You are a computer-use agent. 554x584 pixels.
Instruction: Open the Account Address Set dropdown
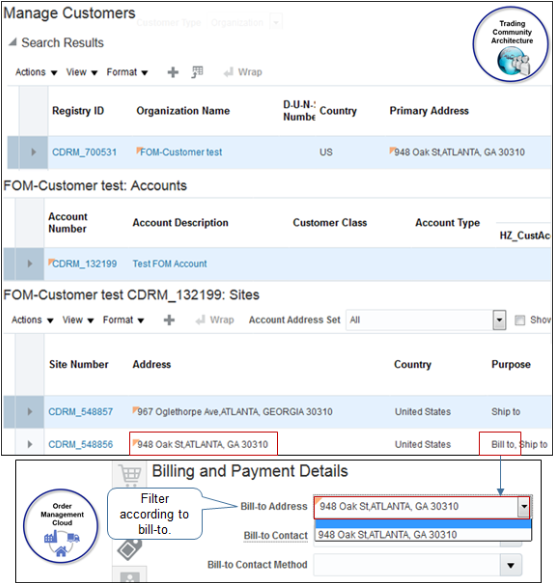click(x=499, y=320)
